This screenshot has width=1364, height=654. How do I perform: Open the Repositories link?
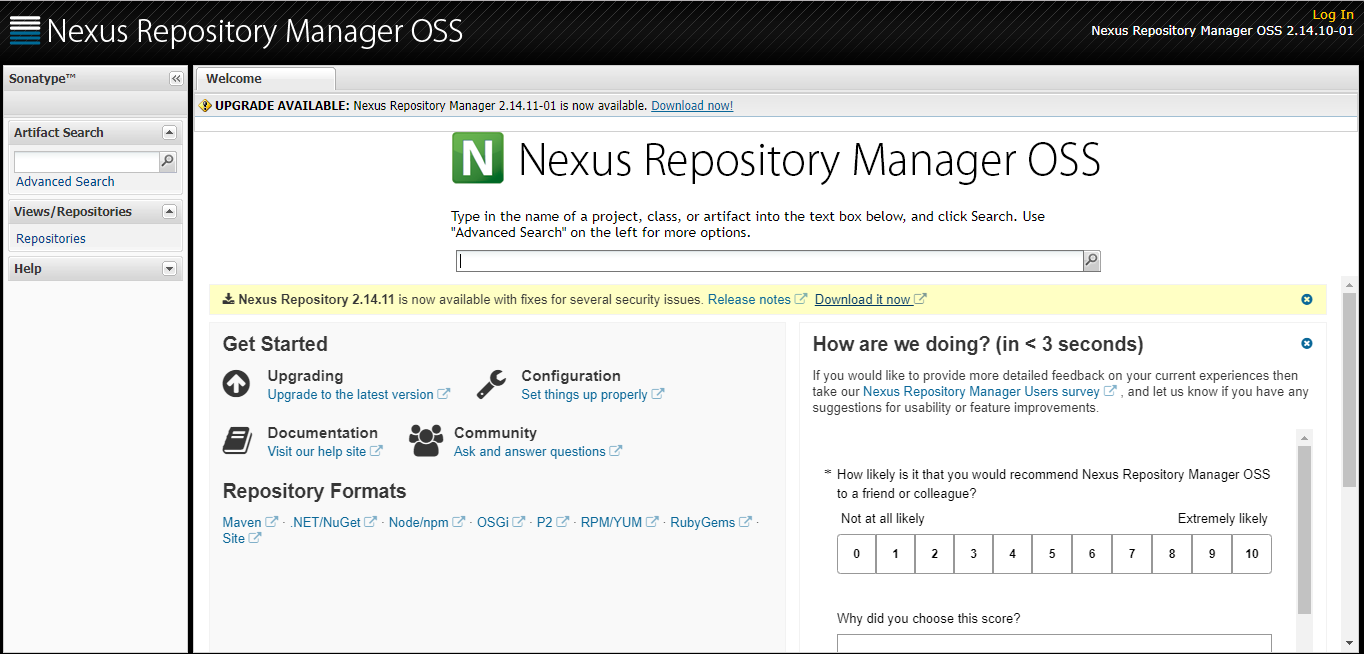[x=51, y=239]
